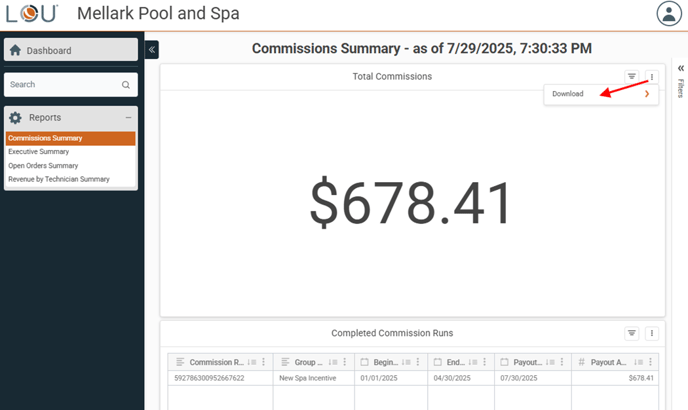Open the Total Commissions three-dot menu
Viewport: 688px width, 410px height.
pyautogui.click(x=652, y=77)
